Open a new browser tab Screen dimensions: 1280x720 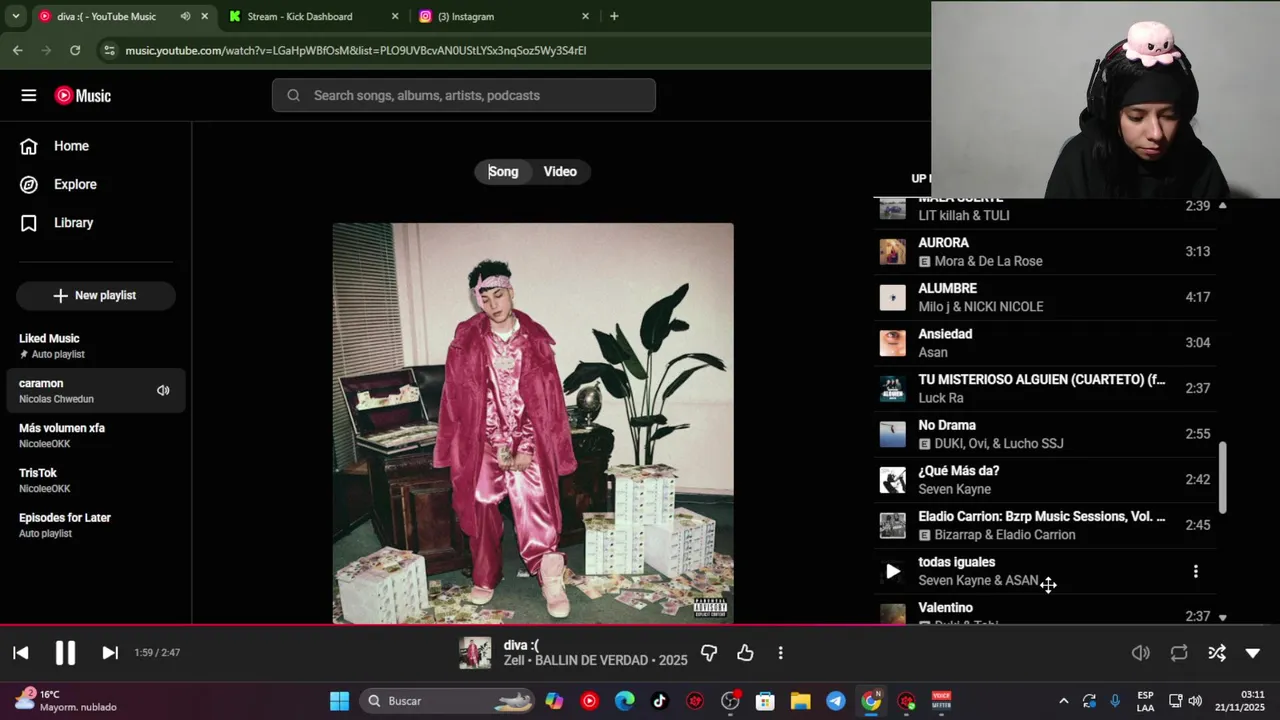pyautogui.click(x=614, y=16)
